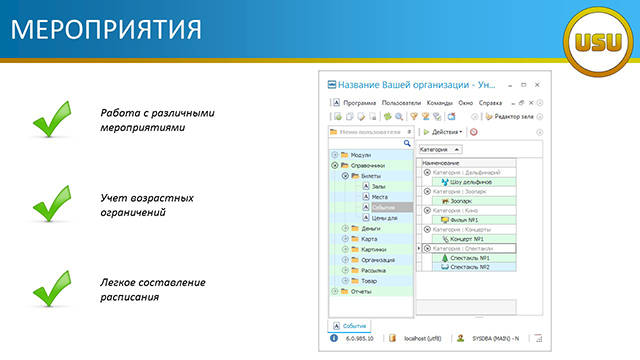The height and width of the screenshot is (360, 640).
Task: Select the Цены для tree item
Action: point(384,218)
